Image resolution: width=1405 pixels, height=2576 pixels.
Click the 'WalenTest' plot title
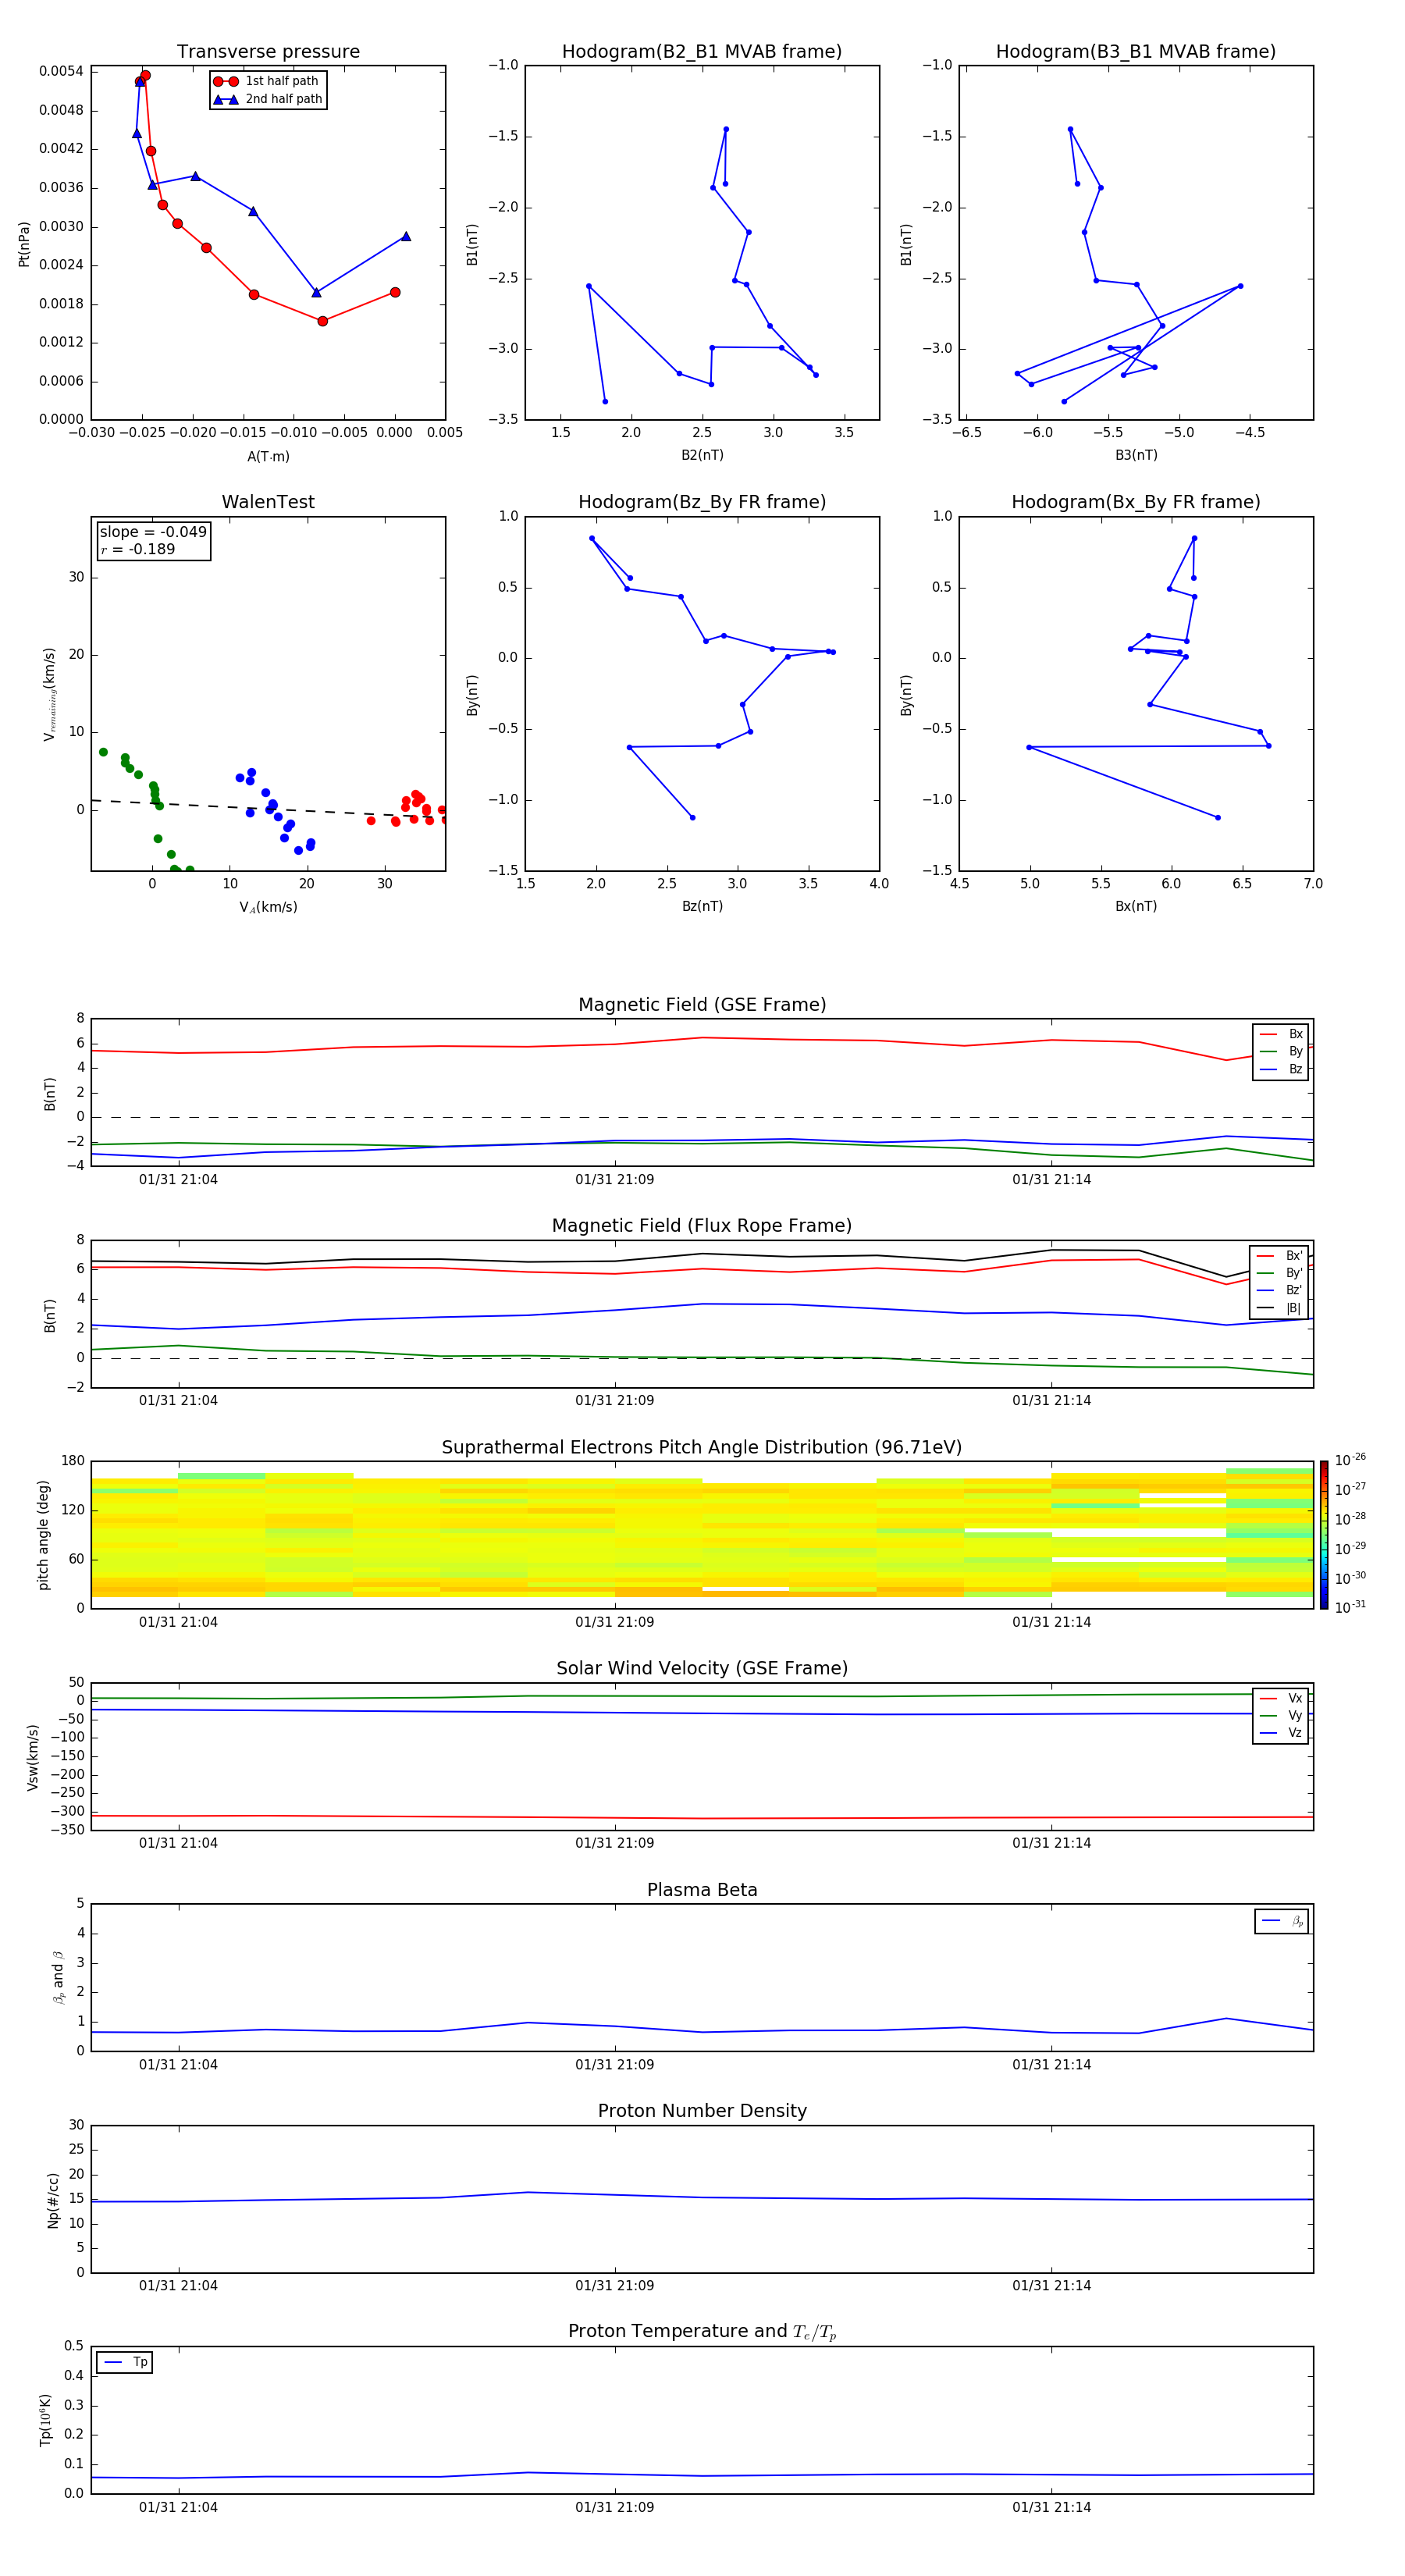[x=268, y=502]
